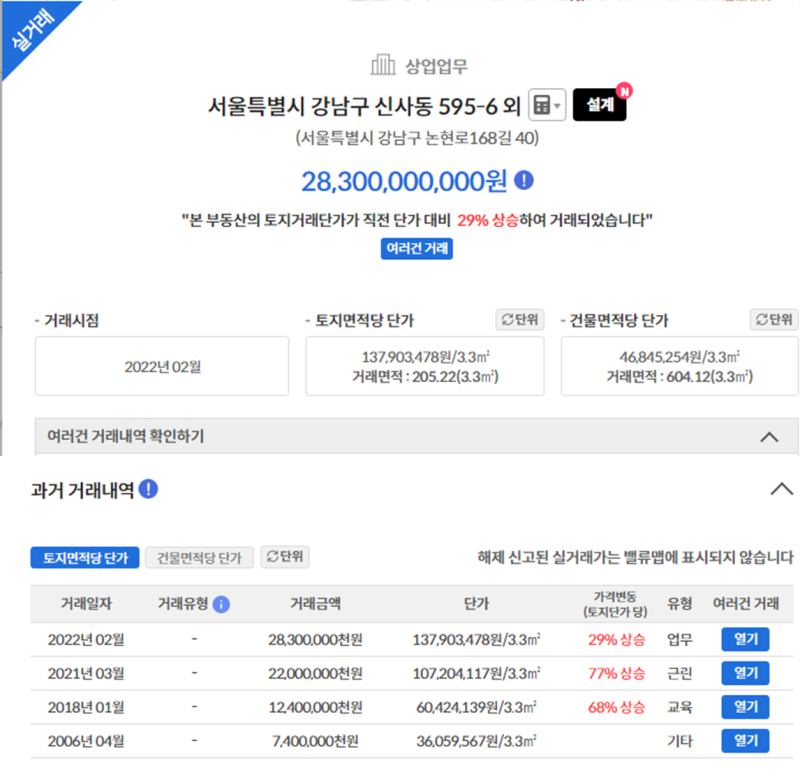Click the info icon beside 과거 거래내역
Viewport: 800px width, 778px height.
coord(148,489)
